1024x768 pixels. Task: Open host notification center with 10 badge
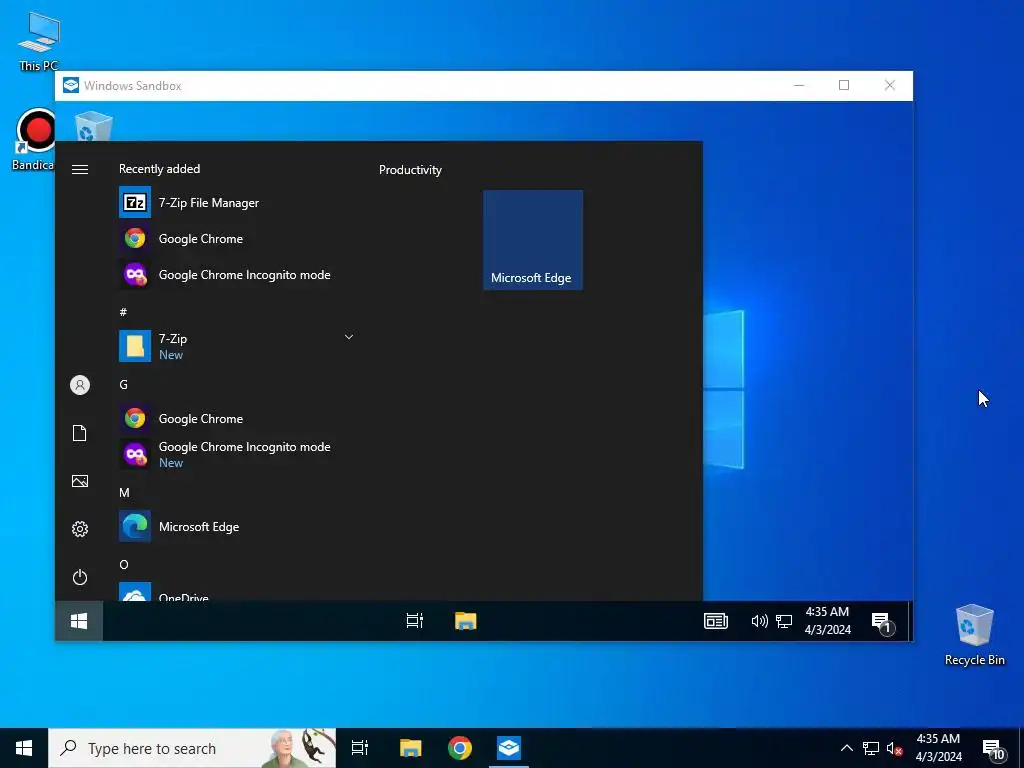pyautogui.click(x=993, y=749)
